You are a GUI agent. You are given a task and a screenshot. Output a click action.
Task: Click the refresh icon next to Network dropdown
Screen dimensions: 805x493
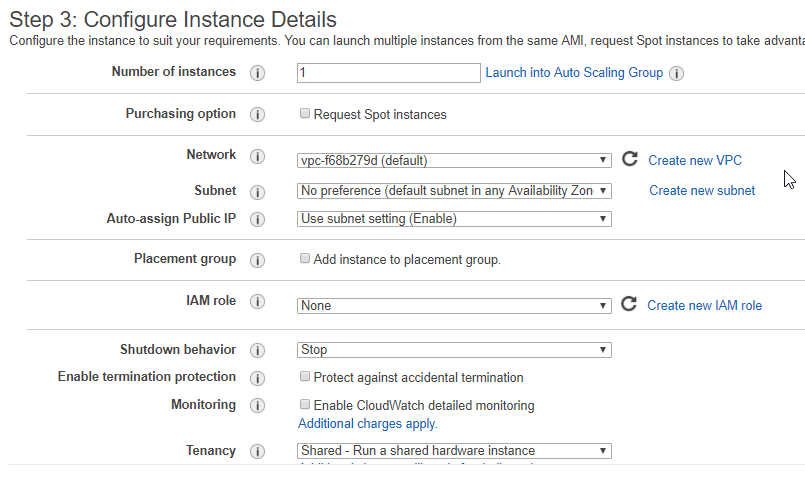click(x=629, y=159)
